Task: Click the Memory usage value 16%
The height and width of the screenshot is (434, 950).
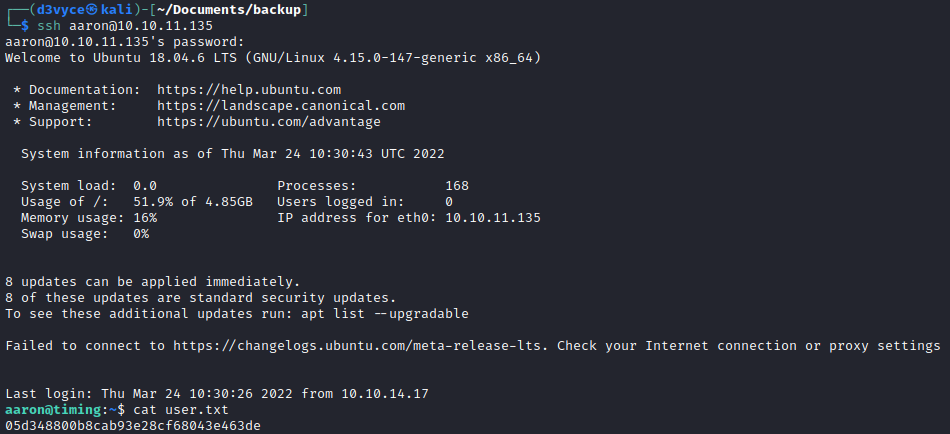Action: [145, 218]
